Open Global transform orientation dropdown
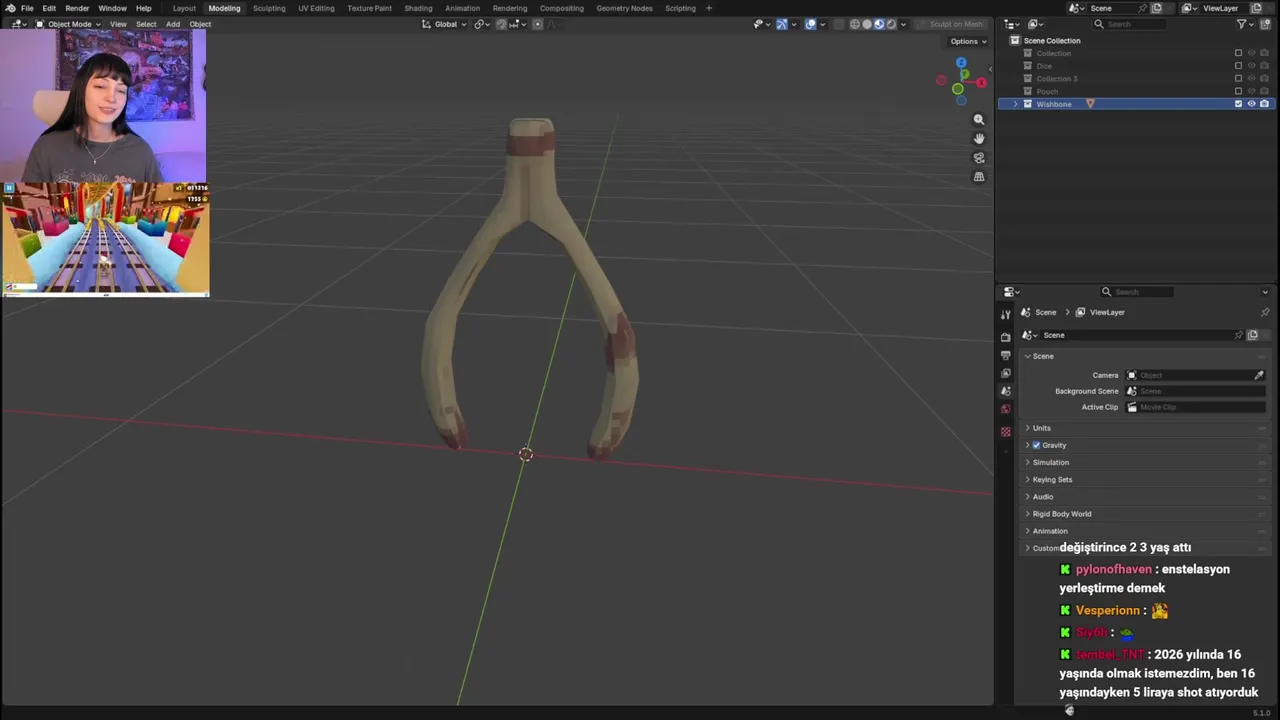The width and height of the screenshot is (1280, 720). 445,24
